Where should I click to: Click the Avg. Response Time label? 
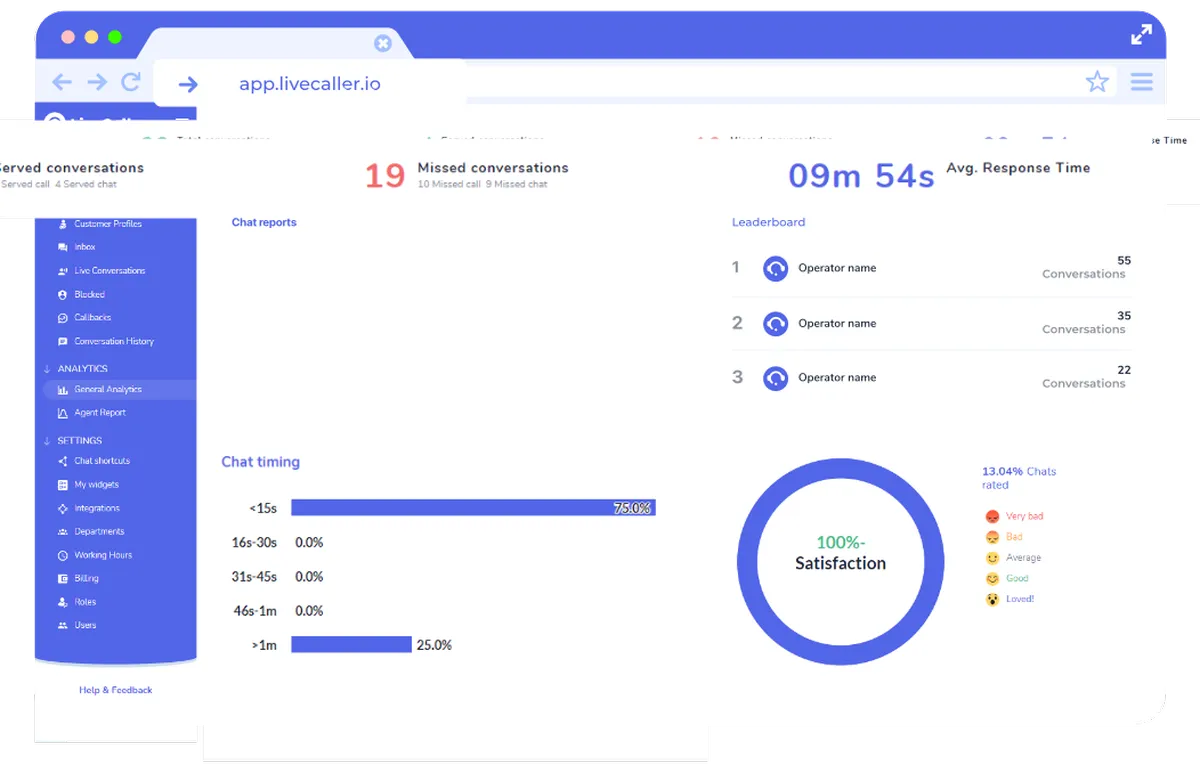[1018, 168]
